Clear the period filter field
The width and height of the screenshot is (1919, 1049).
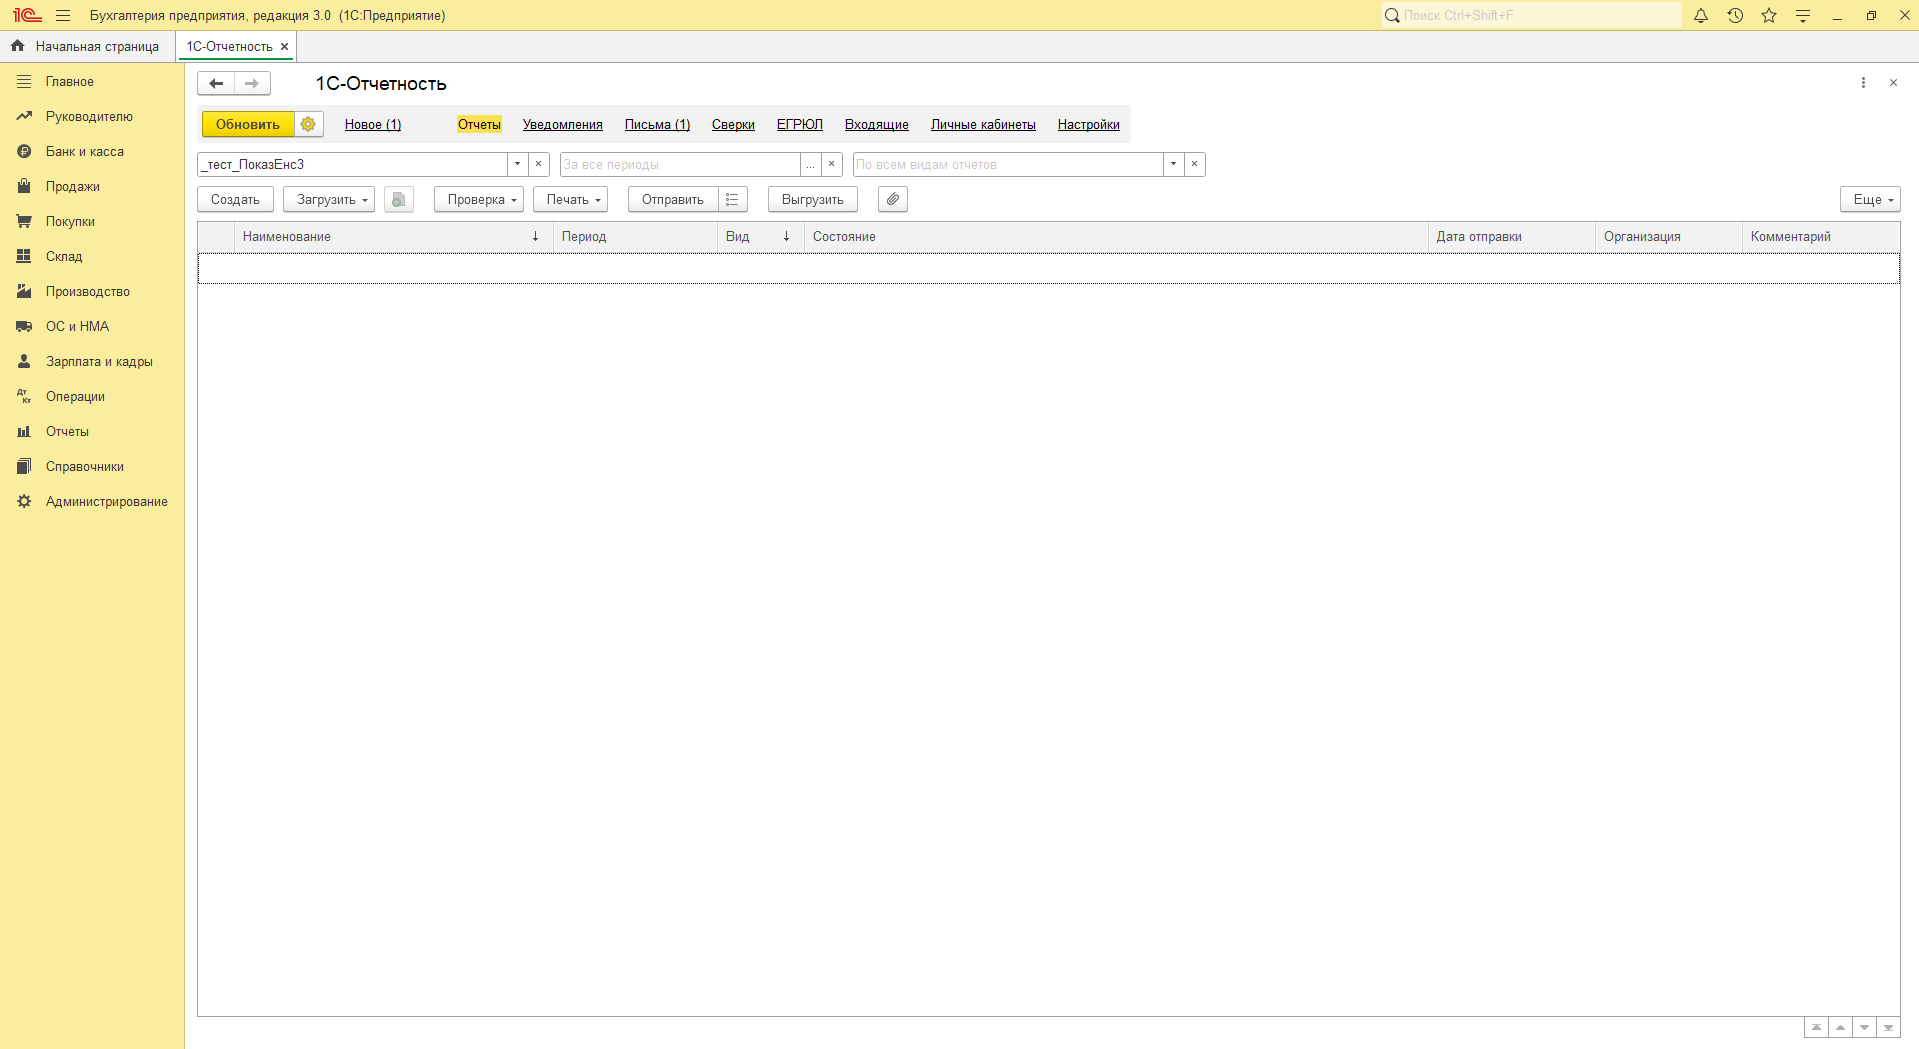[x=831, y=164]
